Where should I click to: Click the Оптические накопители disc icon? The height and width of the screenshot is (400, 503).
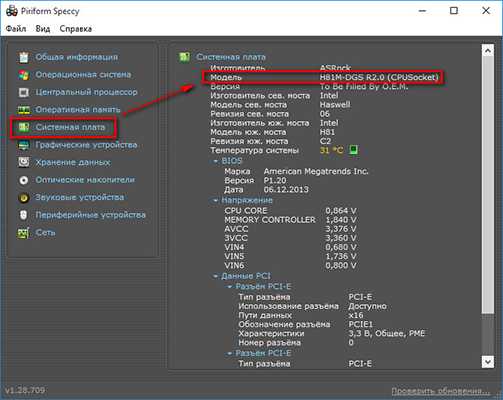click(24, 180)
